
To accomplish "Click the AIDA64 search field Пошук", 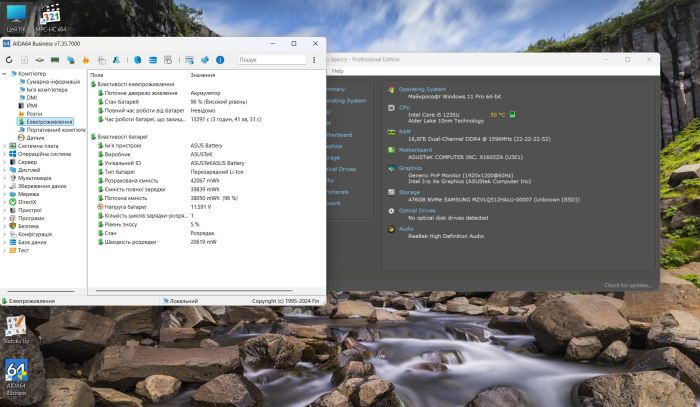I will 271,60.
